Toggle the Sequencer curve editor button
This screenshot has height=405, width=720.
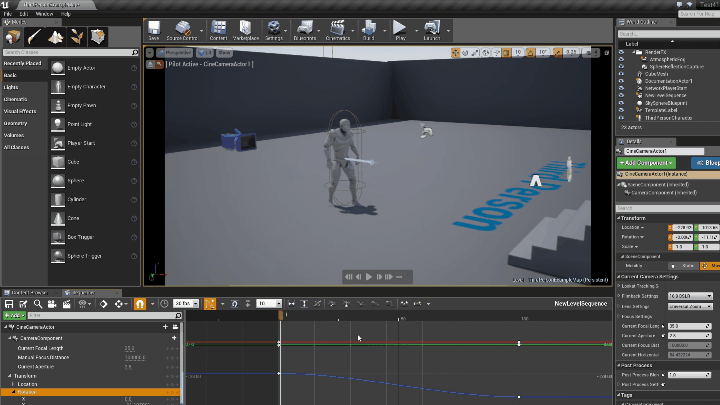pos(210,304)
